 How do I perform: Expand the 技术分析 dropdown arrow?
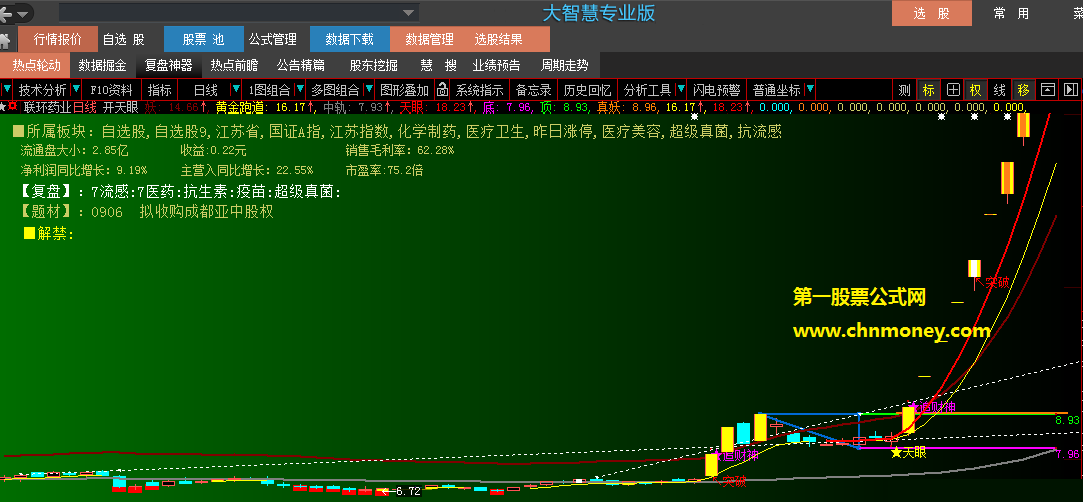pos(76,90)
